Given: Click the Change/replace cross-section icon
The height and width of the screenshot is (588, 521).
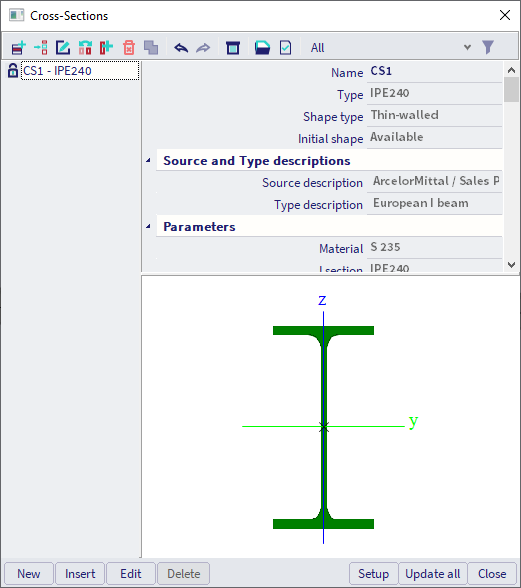Looking at the screenshot, I should click(85, 48).
